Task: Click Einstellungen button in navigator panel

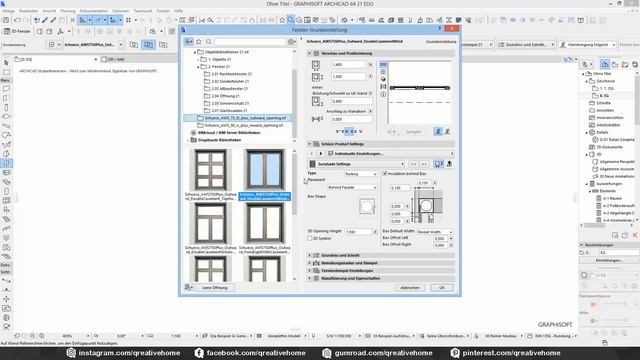Action: pos(609,260)
